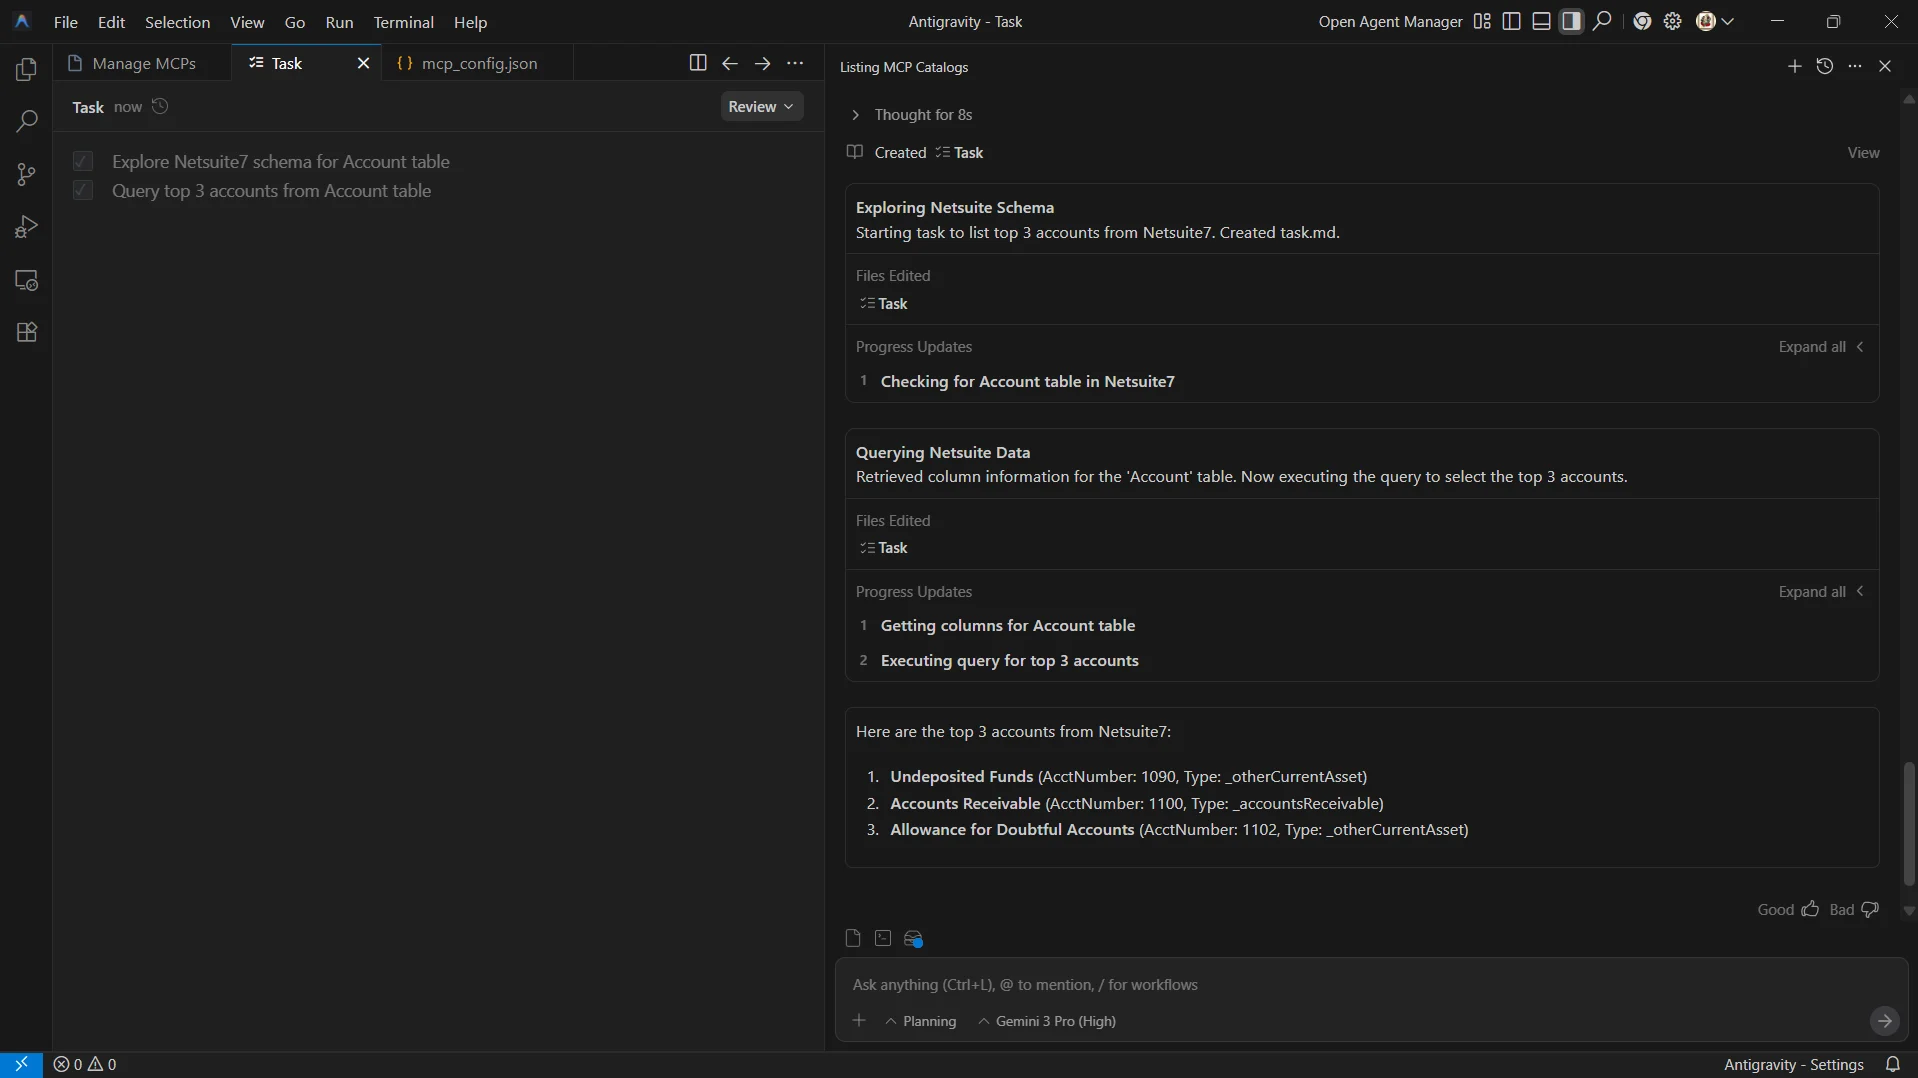The width and height of the screenshot is (1918, 1078).
Task: Open Run and Debug view
Action: 27,228
